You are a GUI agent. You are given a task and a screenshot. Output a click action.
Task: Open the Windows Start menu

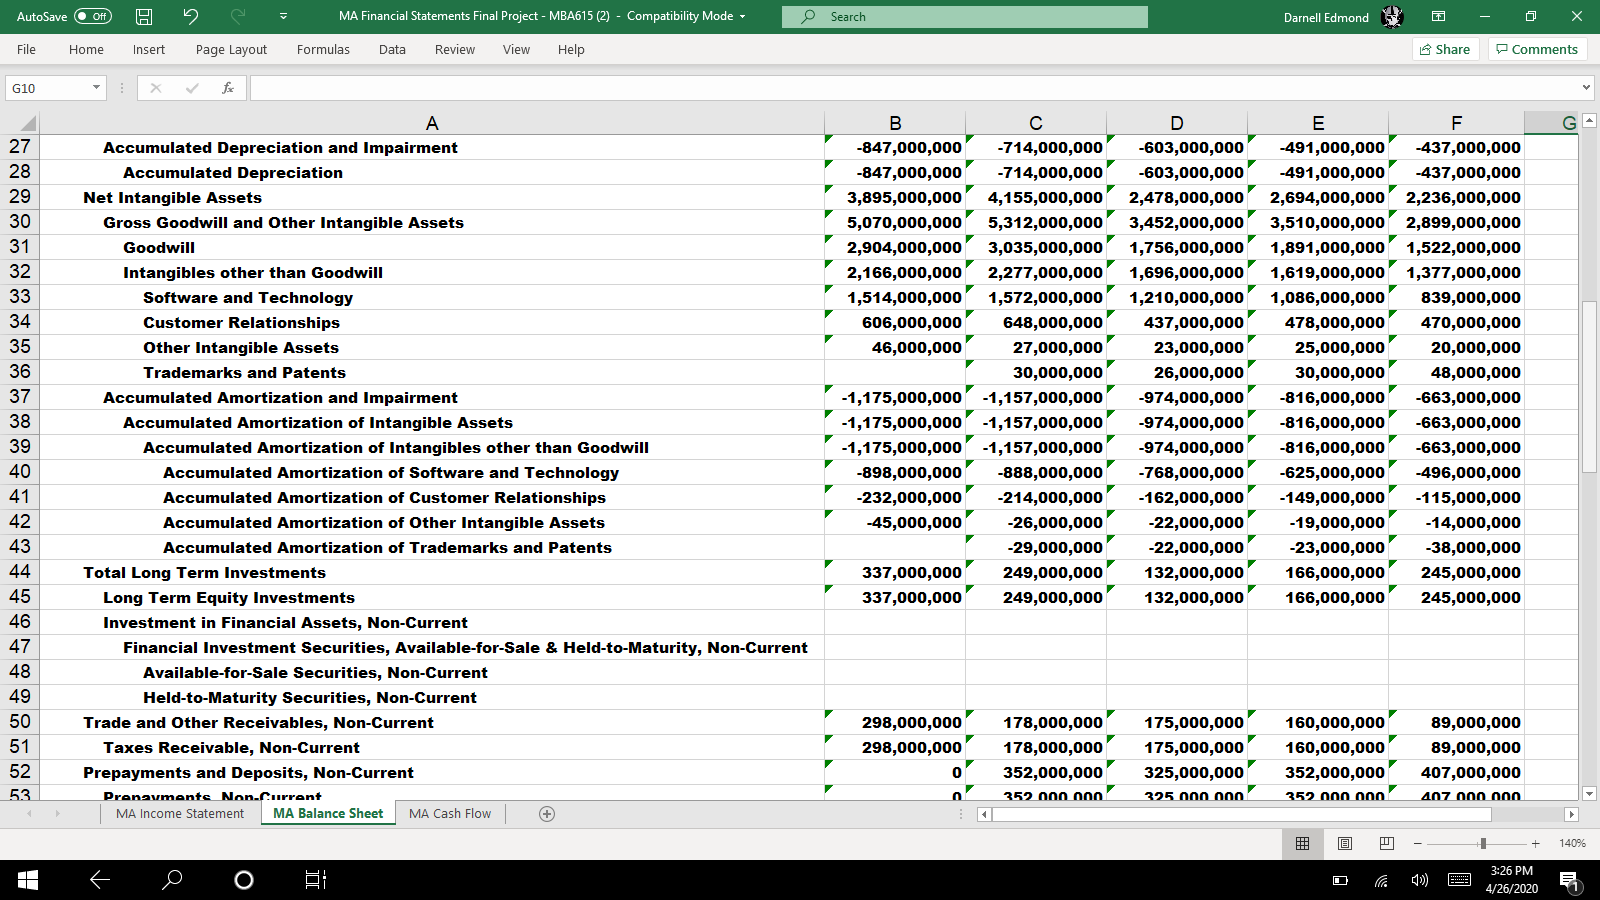point(28,880)
